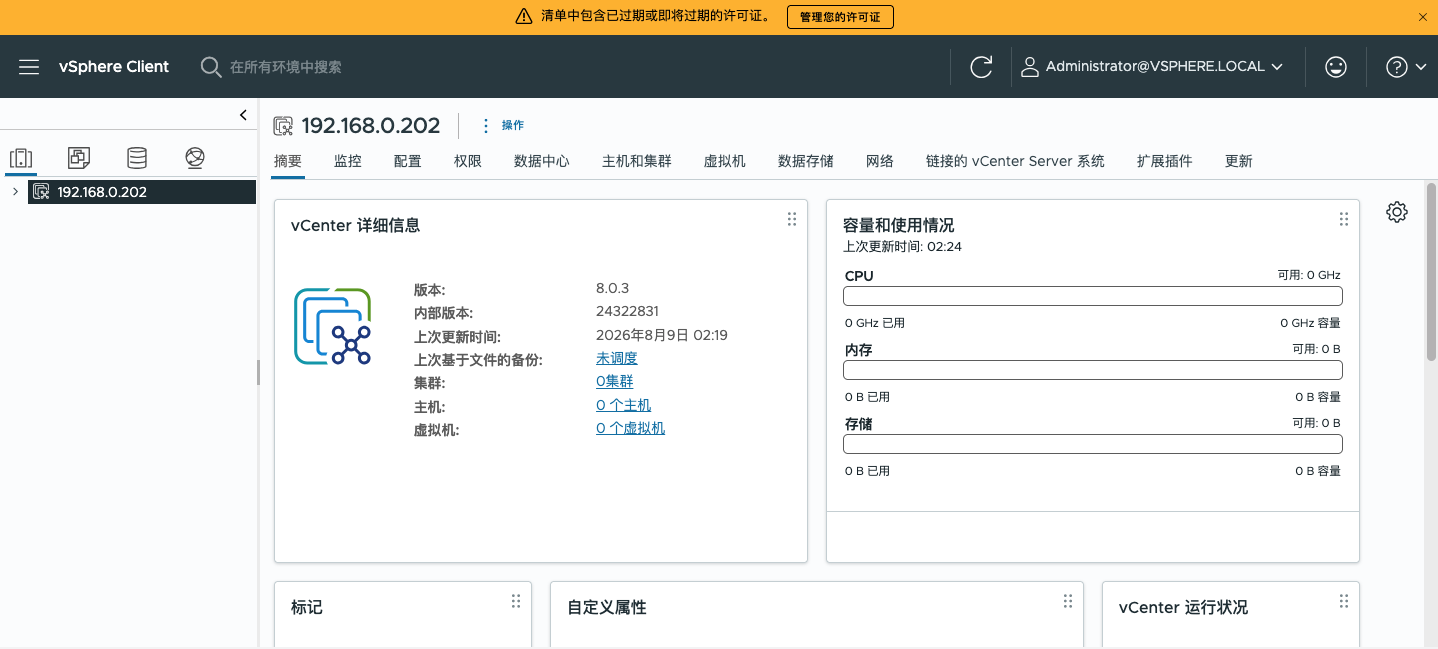Refresh with the circular arrow icon
The width and height of the screenshot is (1438, 649).
(x=981, y=67)
